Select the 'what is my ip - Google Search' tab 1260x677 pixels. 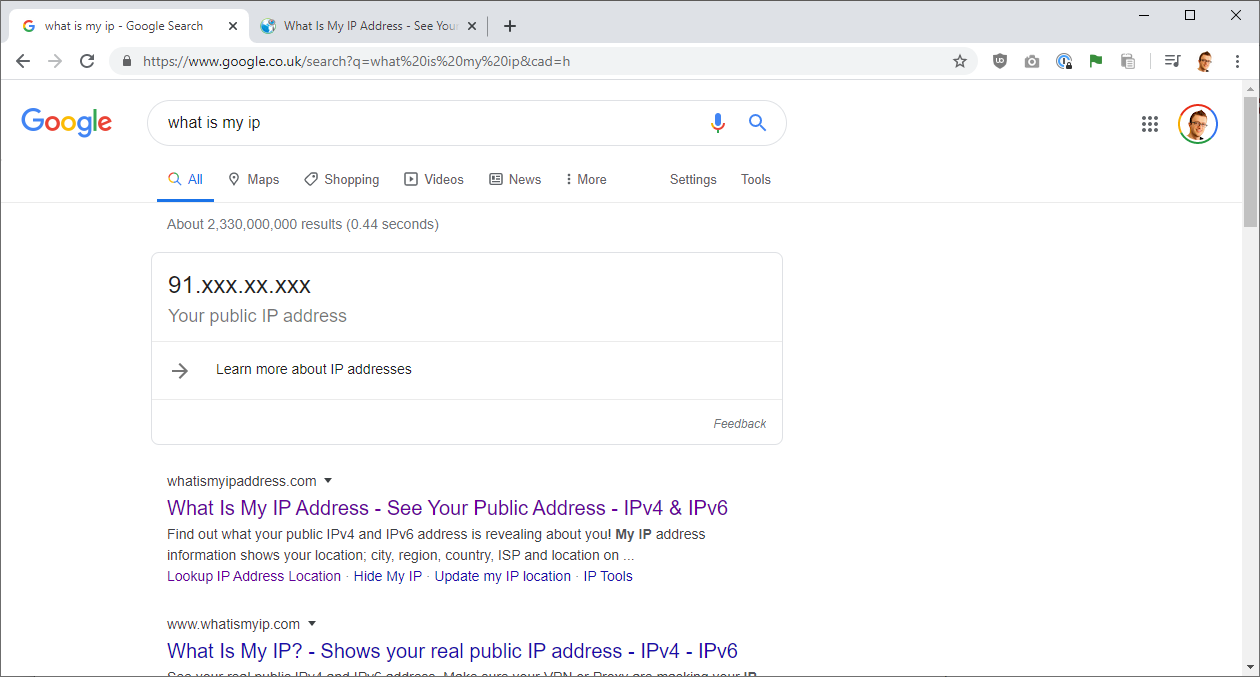(x=130, y=26)
